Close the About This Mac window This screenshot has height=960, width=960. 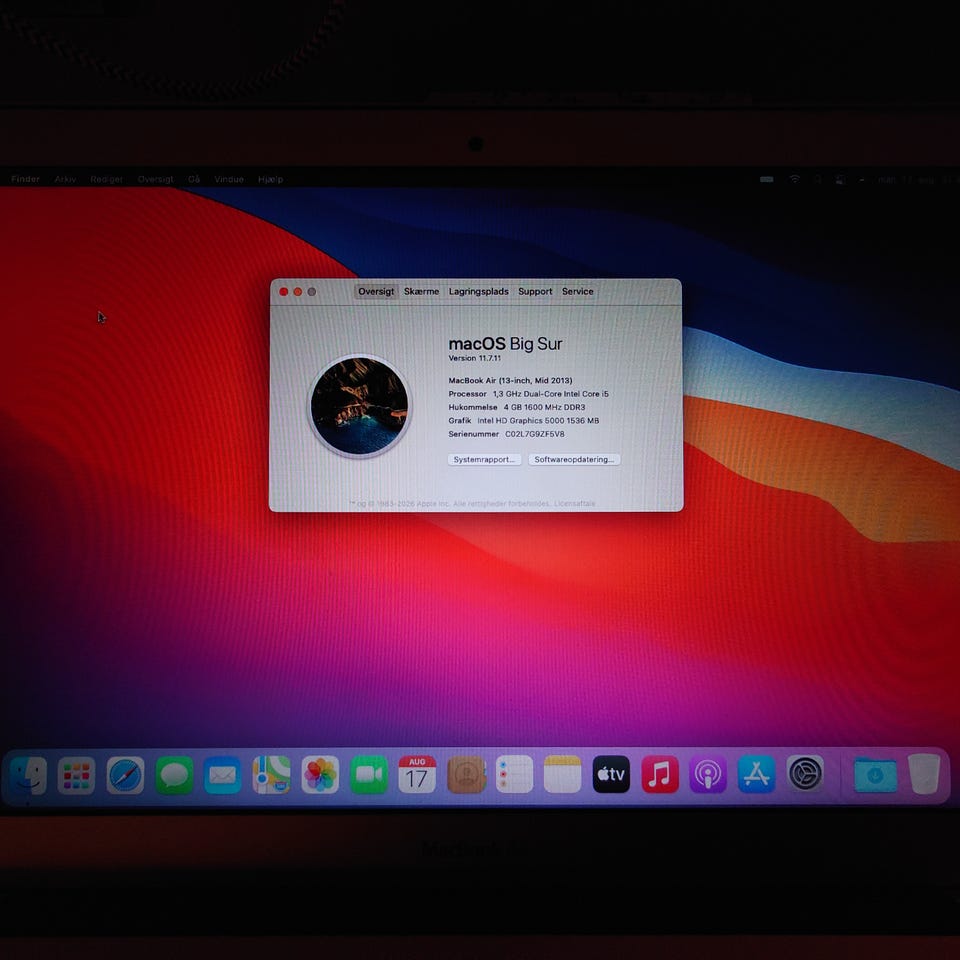(x=283, y=292)
